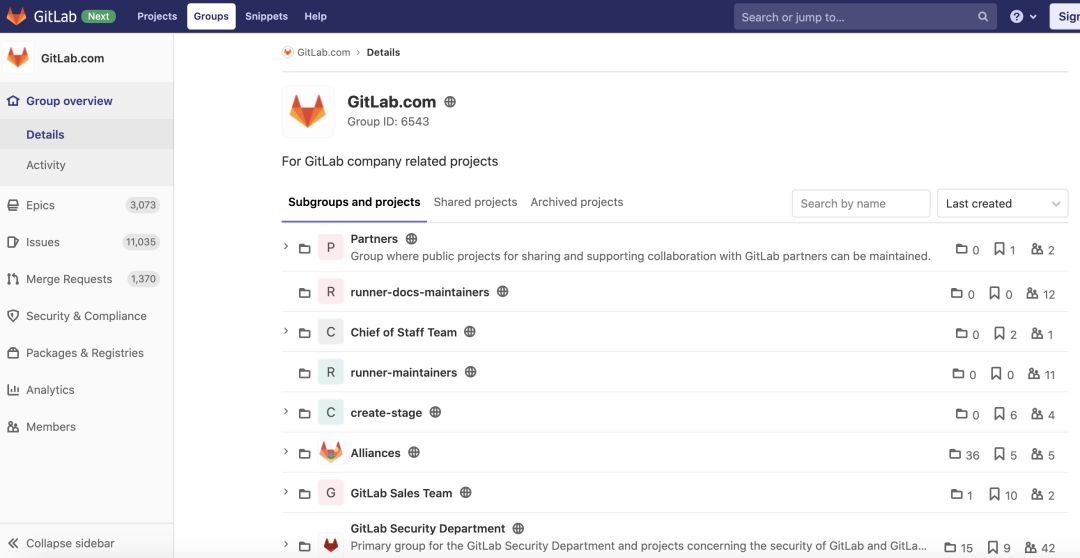Click the Security & Compliance shield icon
The width and height of the screenshot is (1080, 558).
(12, 316)
